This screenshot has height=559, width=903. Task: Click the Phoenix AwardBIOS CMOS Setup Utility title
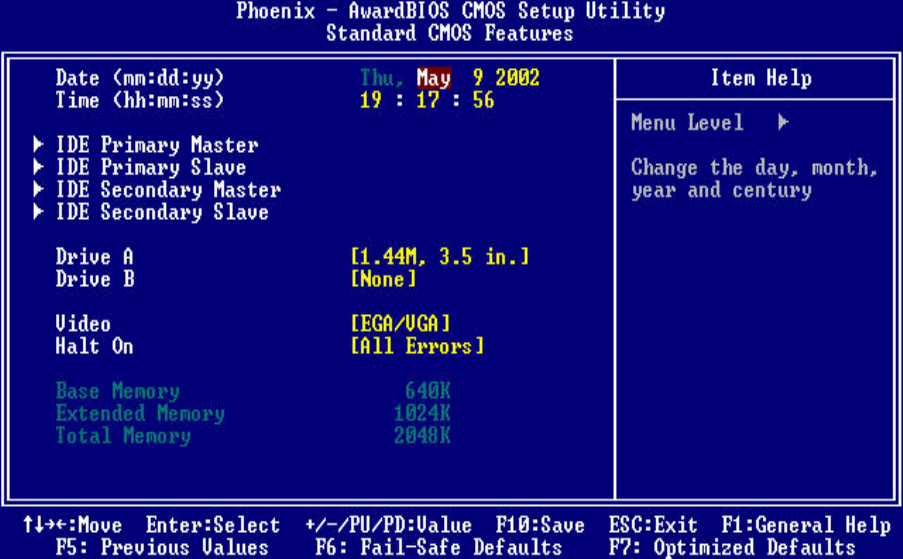click(450, 11)
